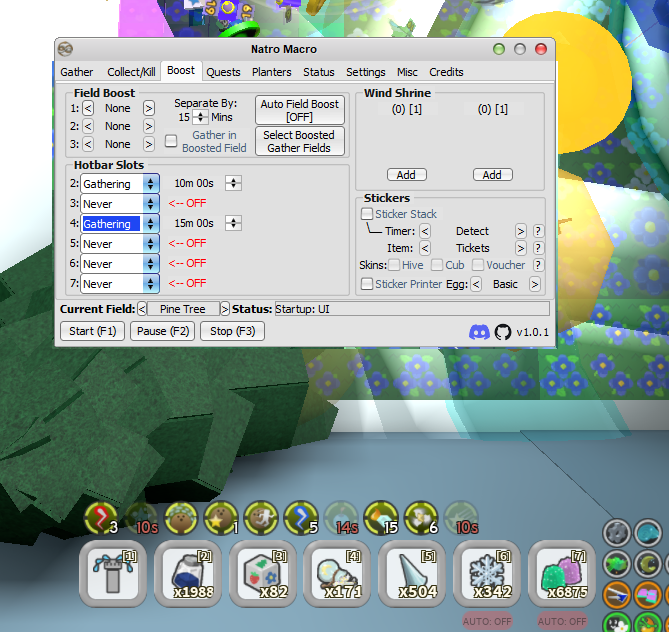Open the GitHub link icon
This screenshot has width=669, height=632.
503,332
